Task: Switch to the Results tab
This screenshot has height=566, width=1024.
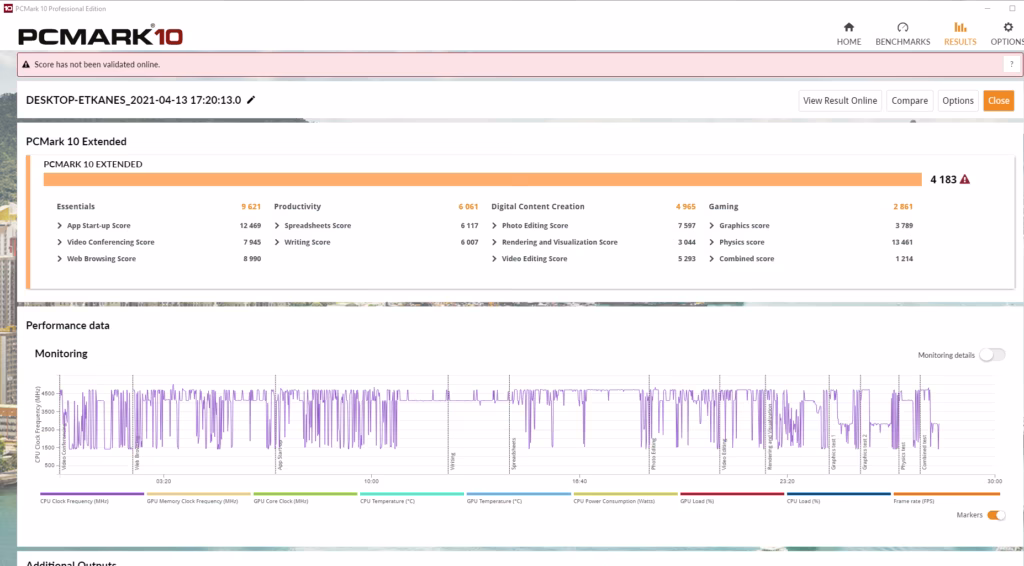Action: (x=960, y=33)
